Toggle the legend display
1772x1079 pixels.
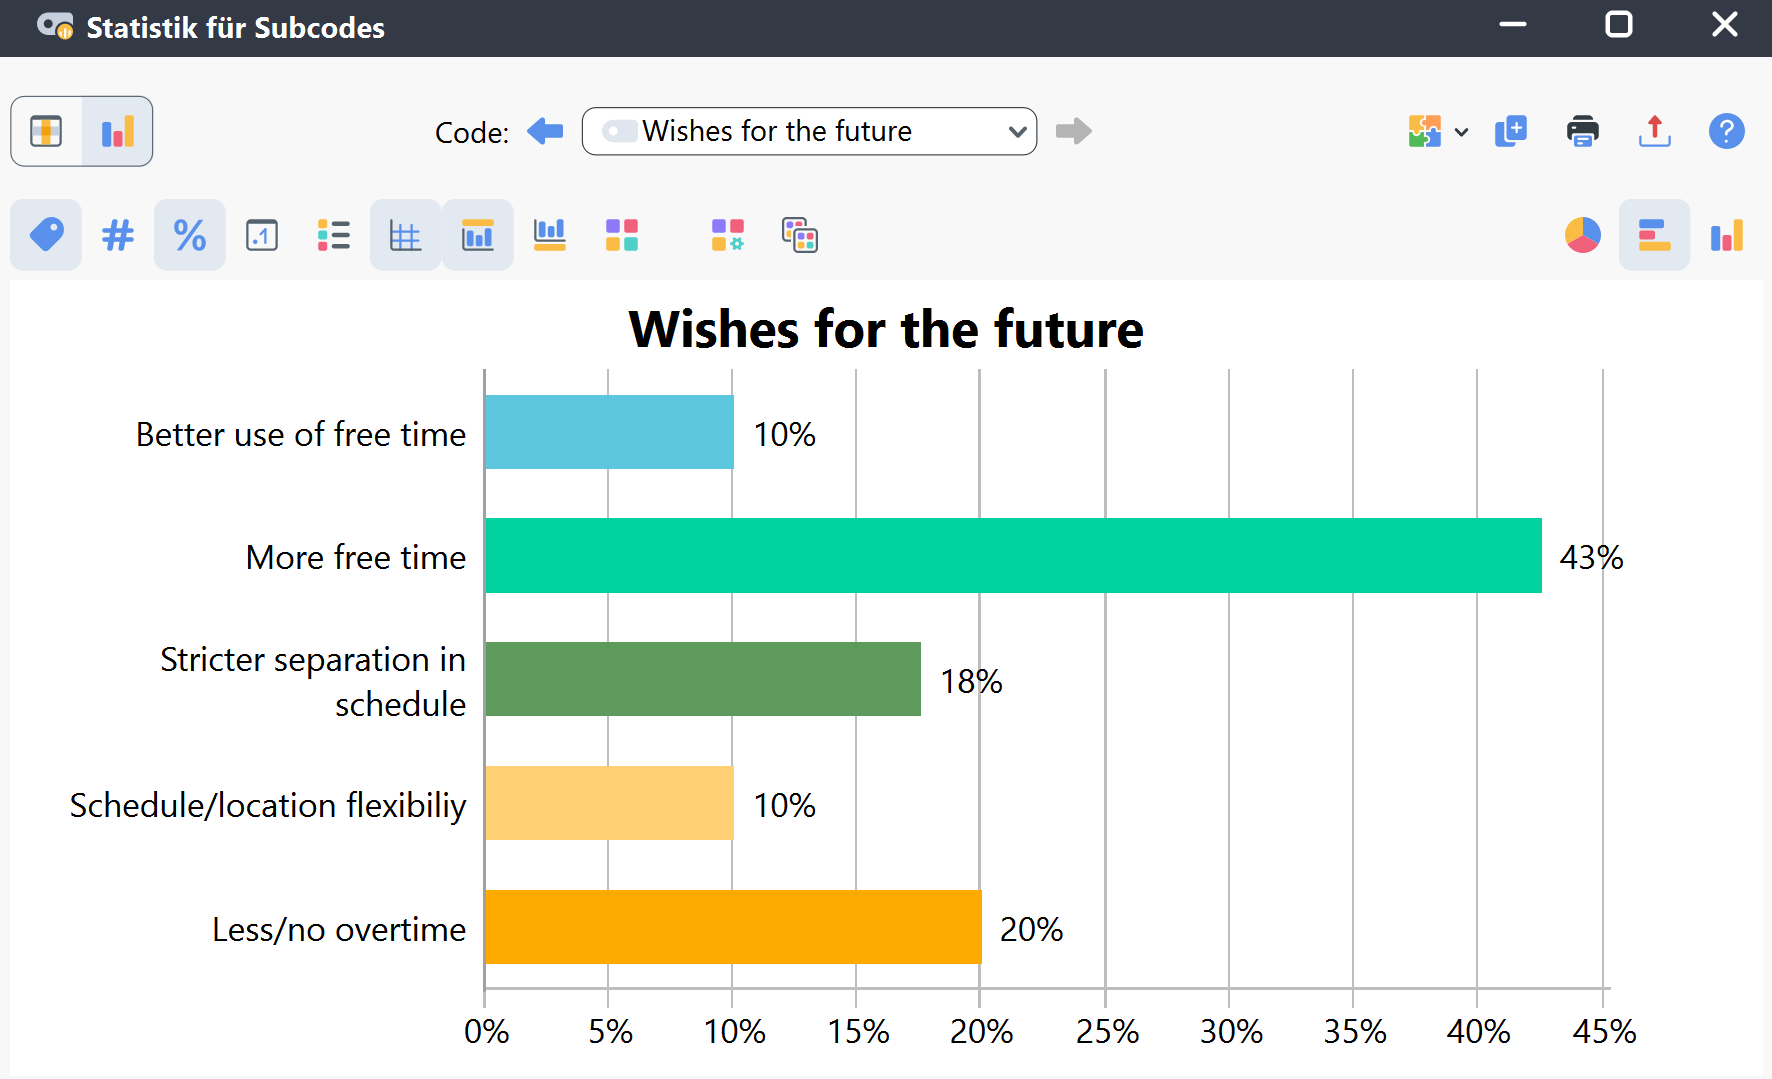pos(334,235)
